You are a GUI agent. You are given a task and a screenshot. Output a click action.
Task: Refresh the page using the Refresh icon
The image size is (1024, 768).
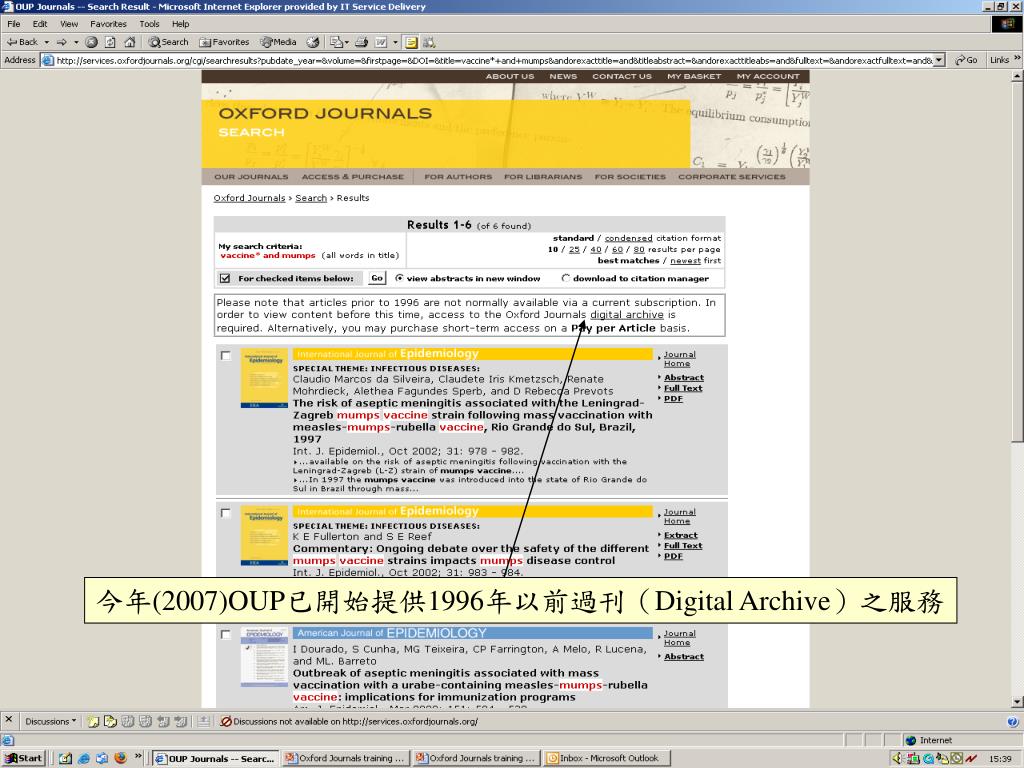click(x=110, y=42)
